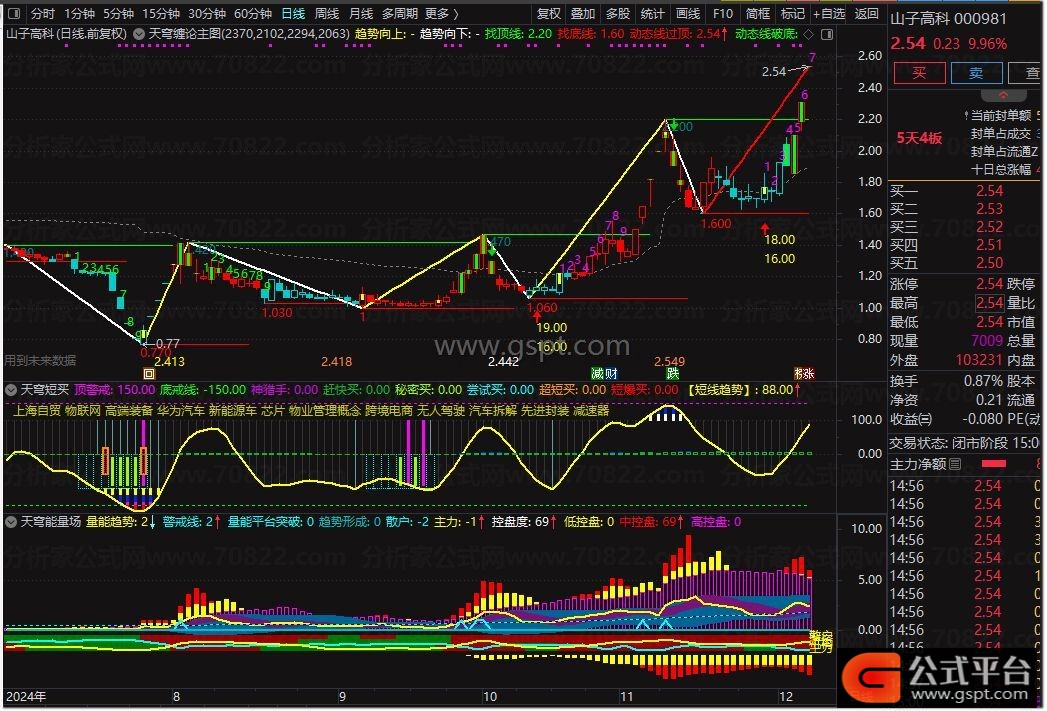This screenshot has width=1047, height=711.
Task: Click the 标记 mark button
Action: (793, 13)
